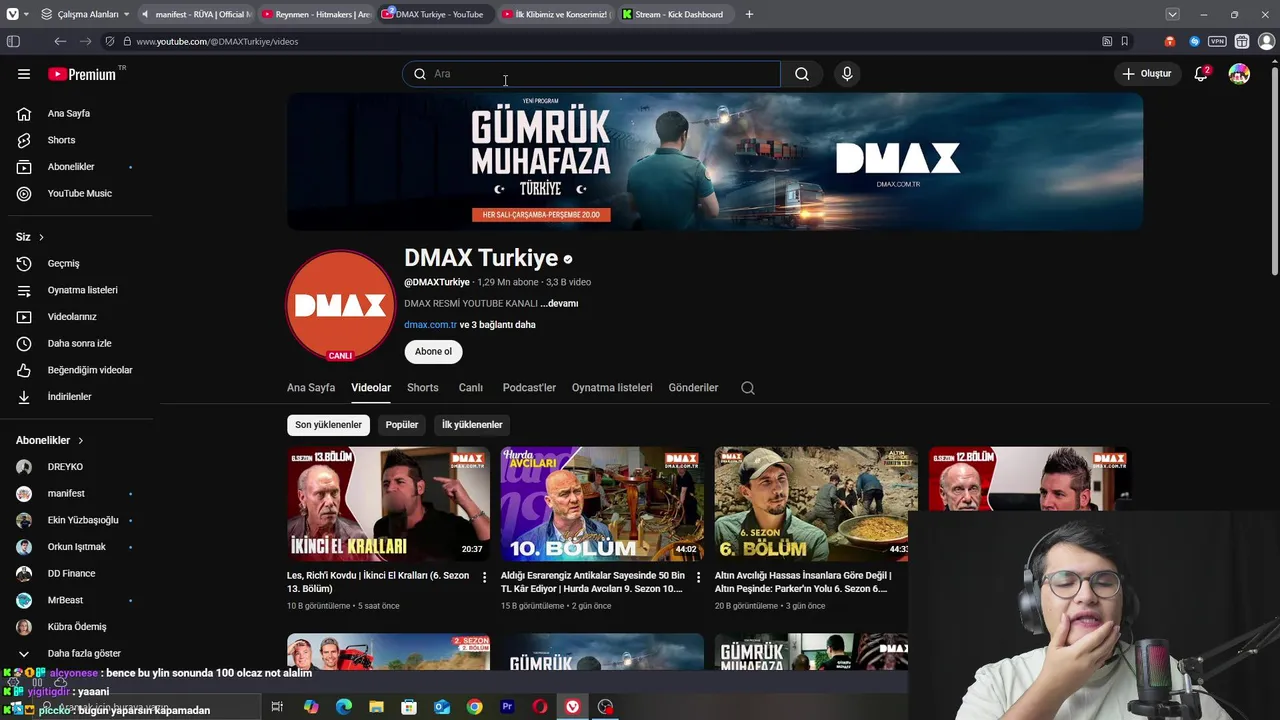Open Çalışma Alanları workspaces dropdown
The image size is (1280, 720).
pos(85,14)
